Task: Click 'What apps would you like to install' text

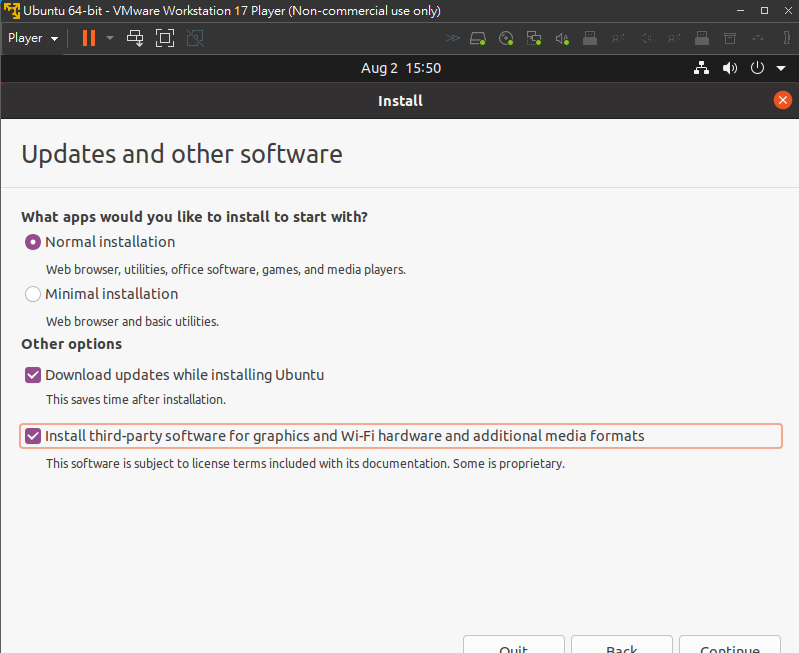Action: [x=194, y=217]
